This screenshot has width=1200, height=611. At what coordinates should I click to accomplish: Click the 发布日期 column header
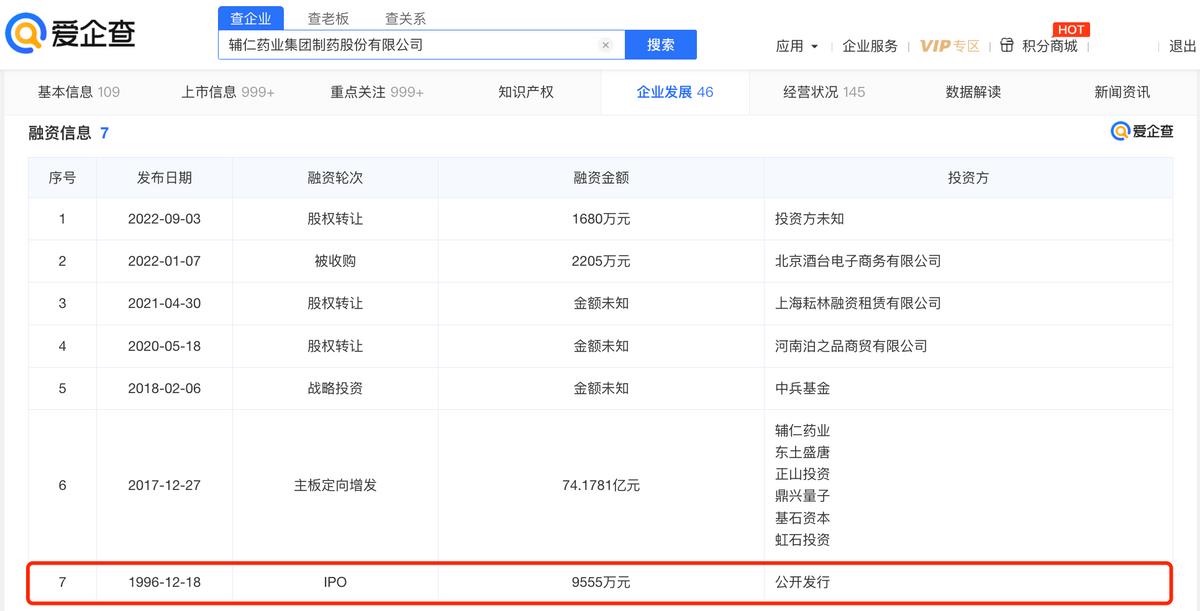point(164,178)
